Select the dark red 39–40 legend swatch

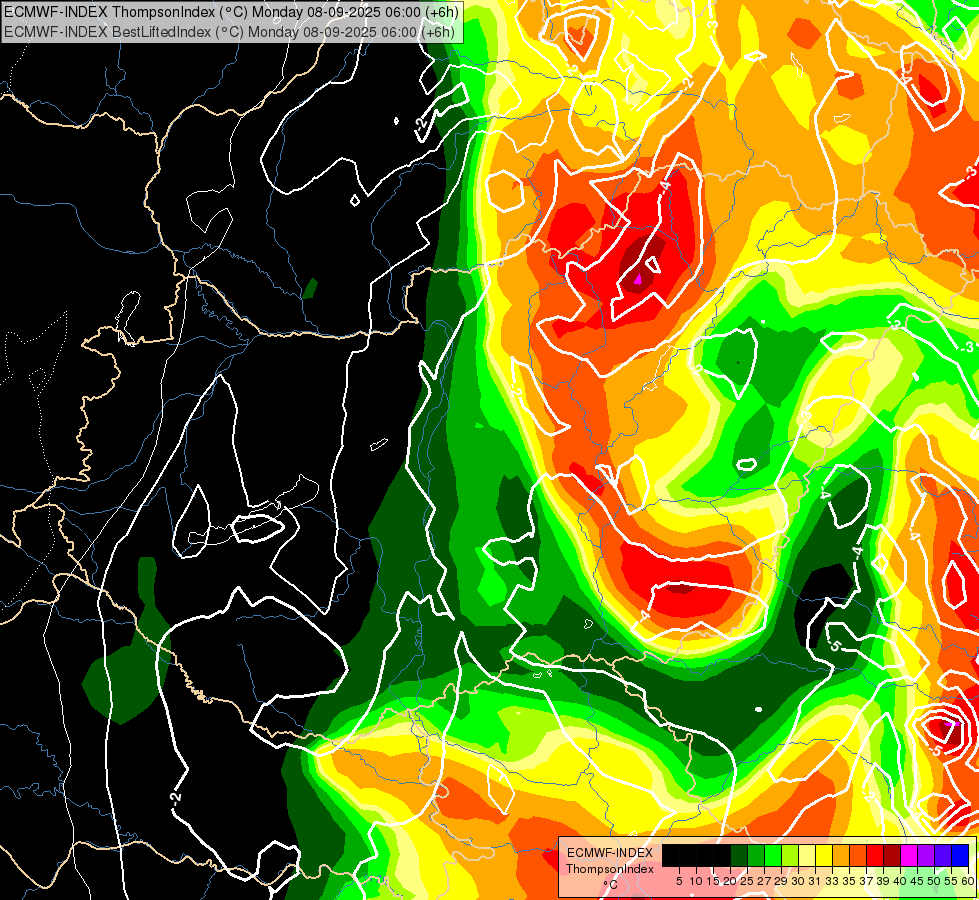point(892,855)
